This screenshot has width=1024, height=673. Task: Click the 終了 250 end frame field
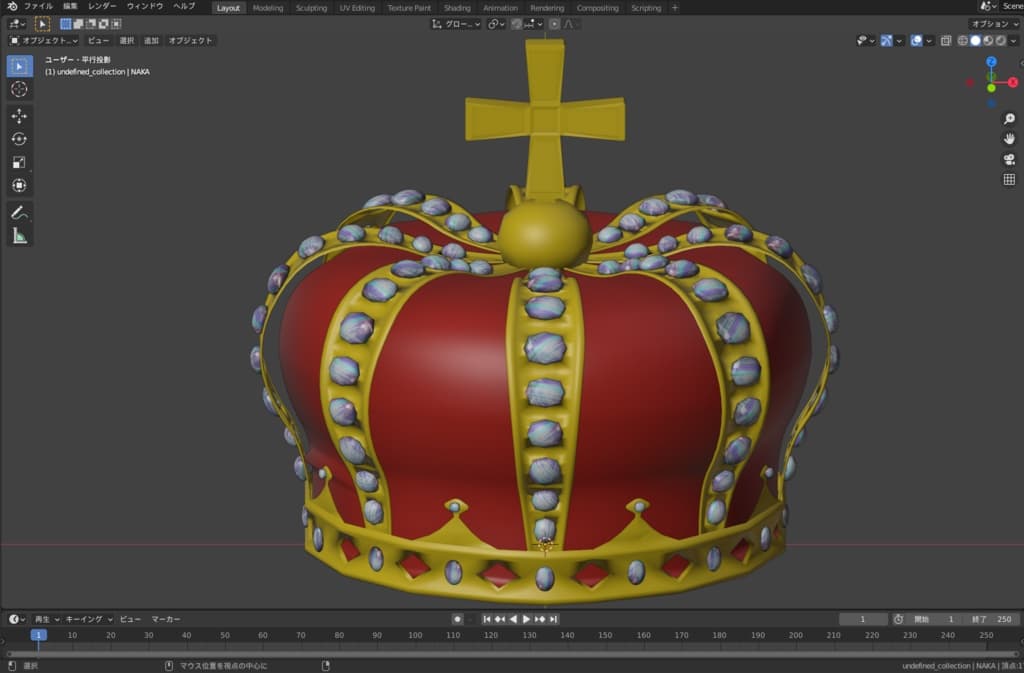click(993, 619)
